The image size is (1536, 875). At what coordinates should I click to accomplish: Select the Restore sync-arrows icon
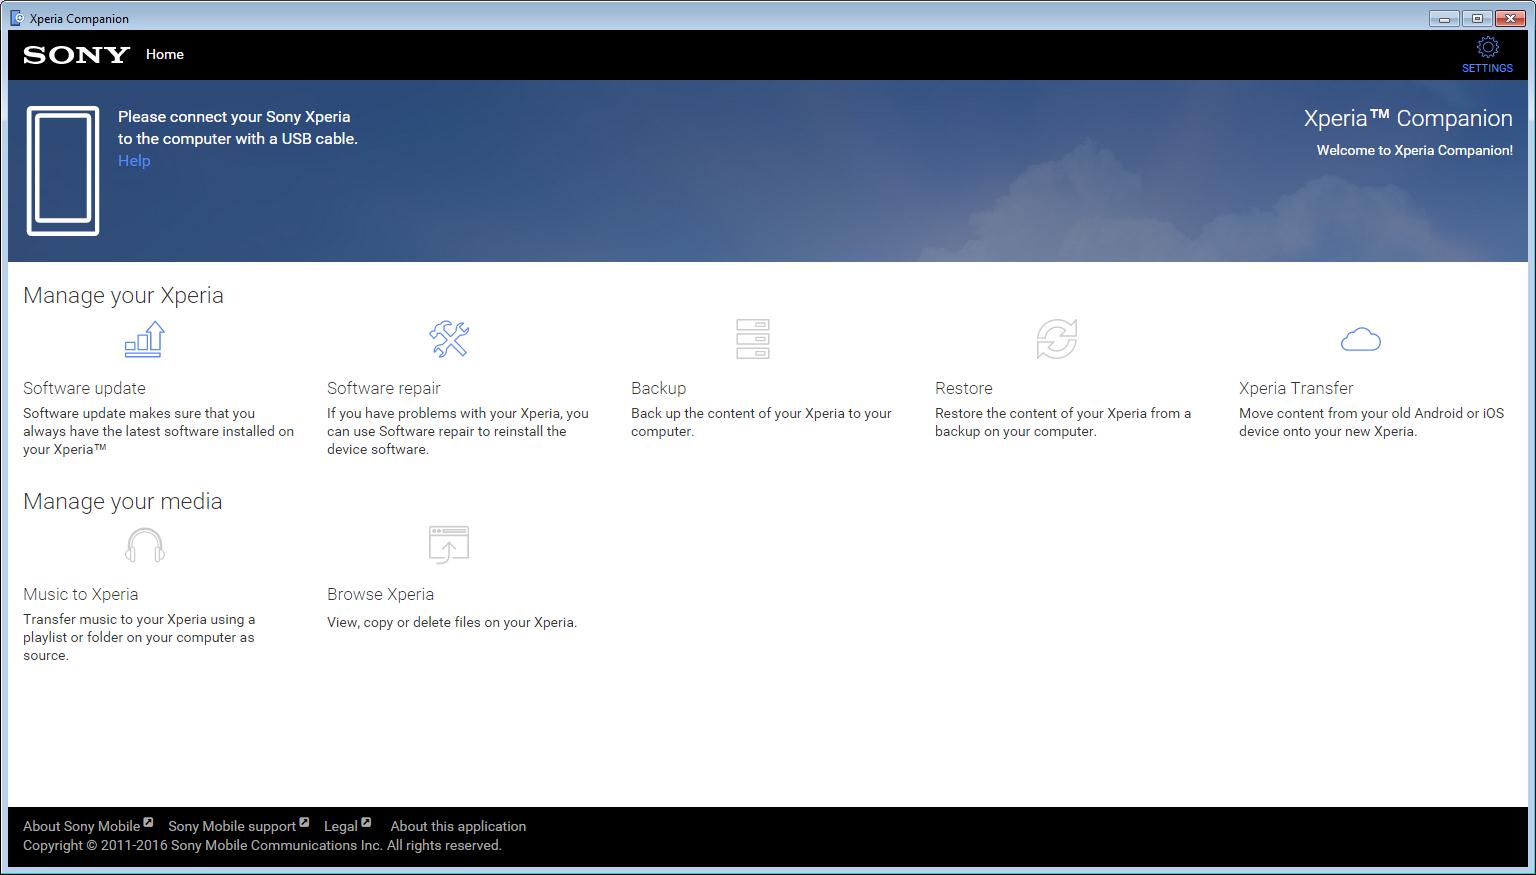click(x=1057, y=339)
